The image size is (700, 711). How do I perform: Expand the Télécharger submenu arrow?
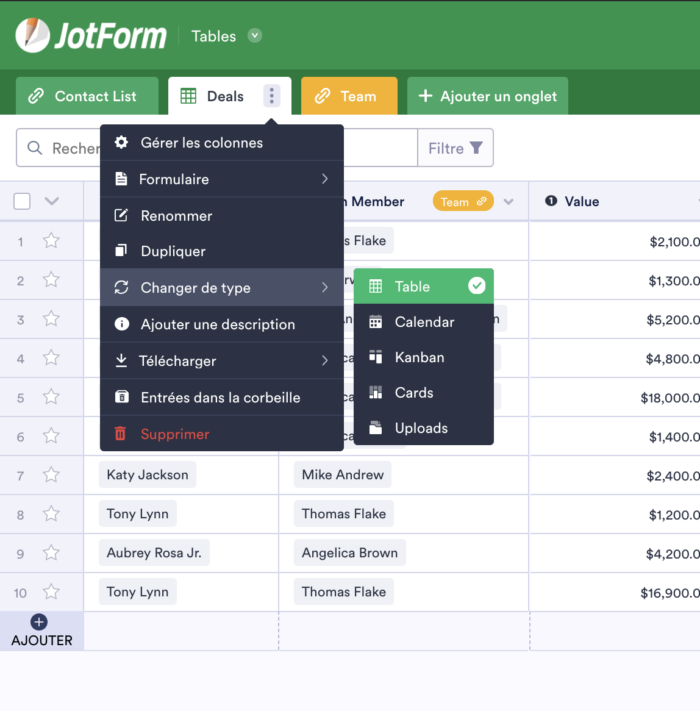tap(325, 360)
